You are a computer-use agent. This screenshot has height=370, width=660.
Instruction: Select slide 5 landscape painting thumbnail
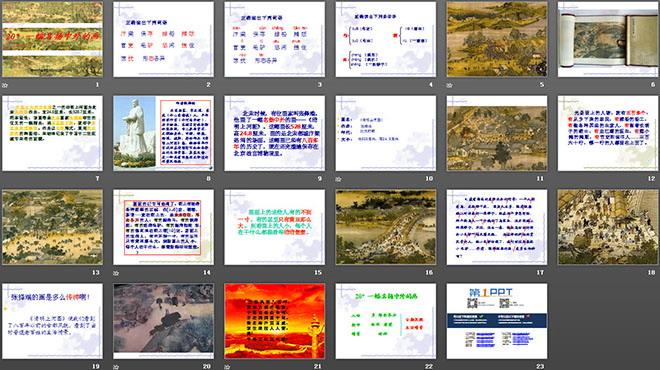coord(497,39)
